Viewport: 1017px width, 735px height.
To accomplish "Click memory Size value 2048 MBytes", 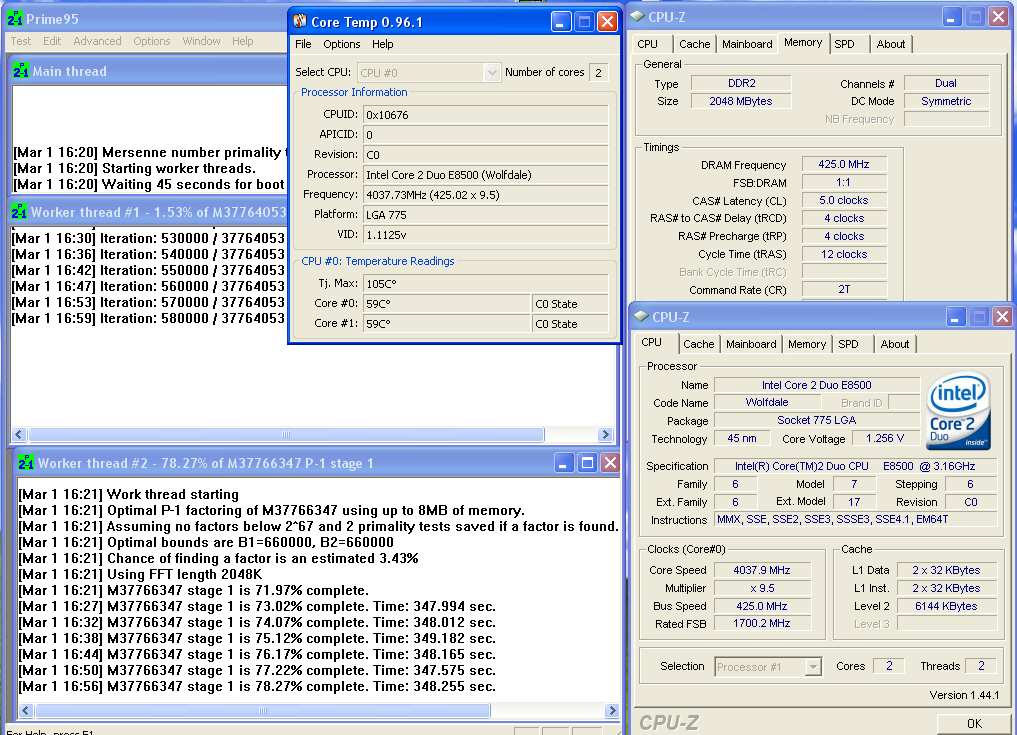I will coord(741,101).
